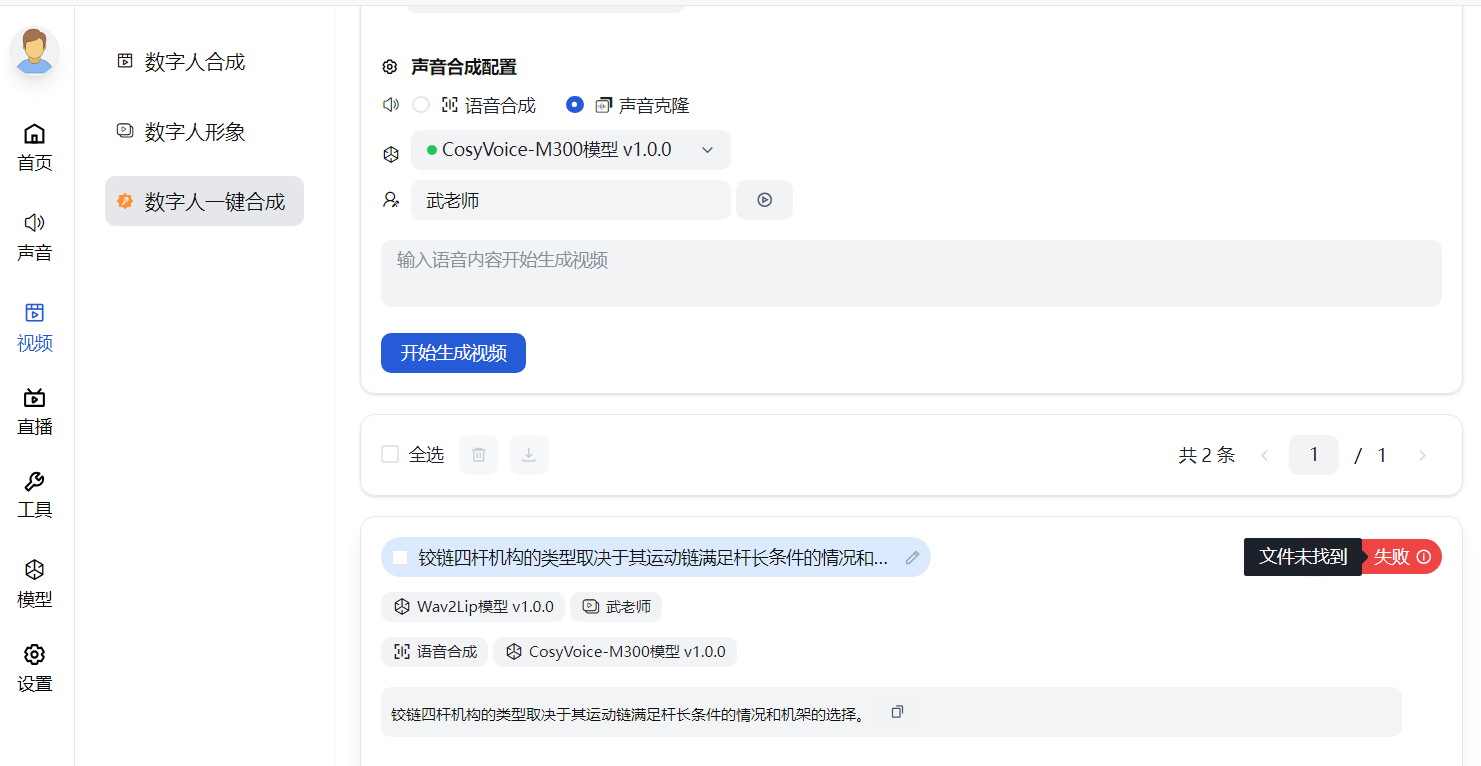
Task: Click the 开始生成视频 button
Action: tap(453, 353)
